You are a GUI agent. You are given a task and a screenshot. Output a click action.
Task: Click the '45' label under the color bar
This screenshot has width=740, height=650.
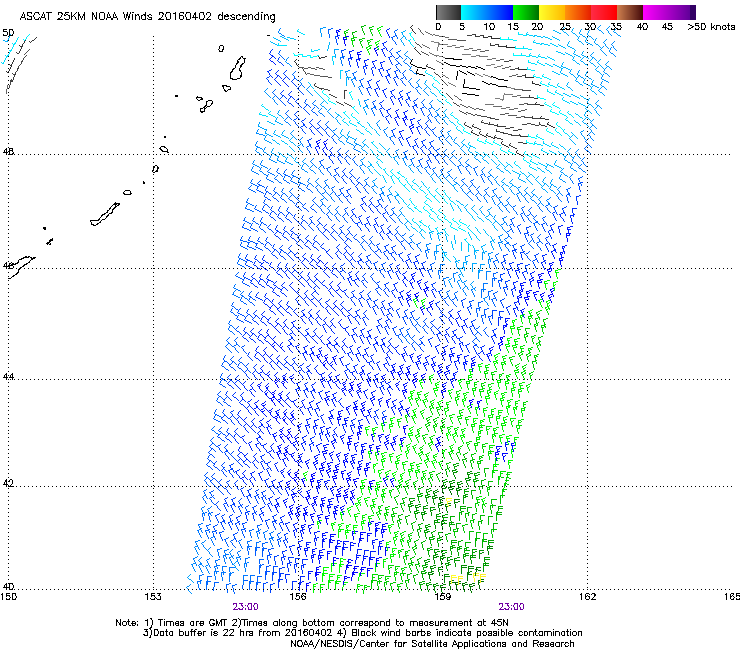coord(667,27)
